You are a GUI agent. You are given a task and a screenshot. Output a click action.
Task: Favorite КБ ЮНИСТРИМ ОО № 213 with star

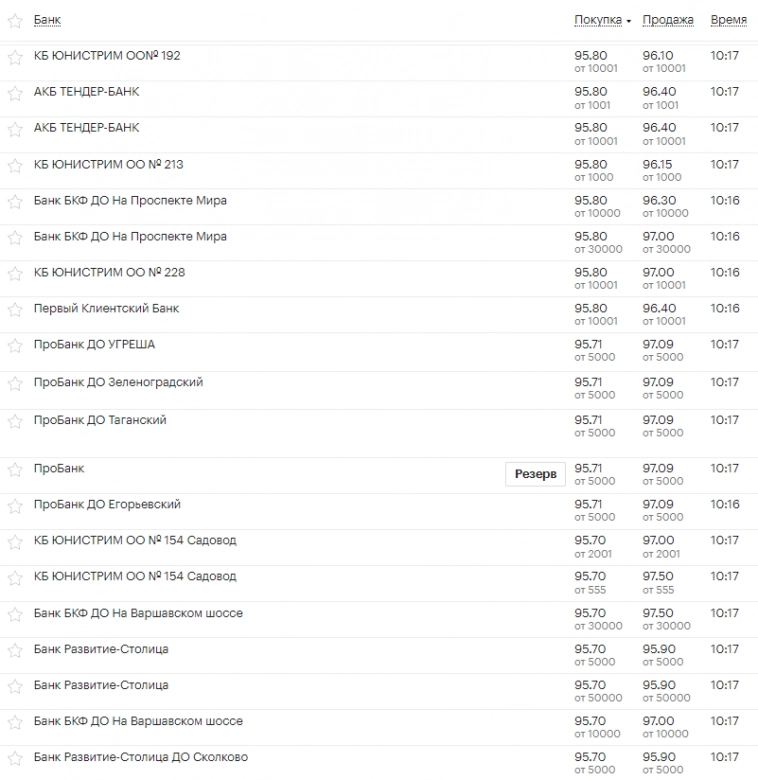pos(15,166)
